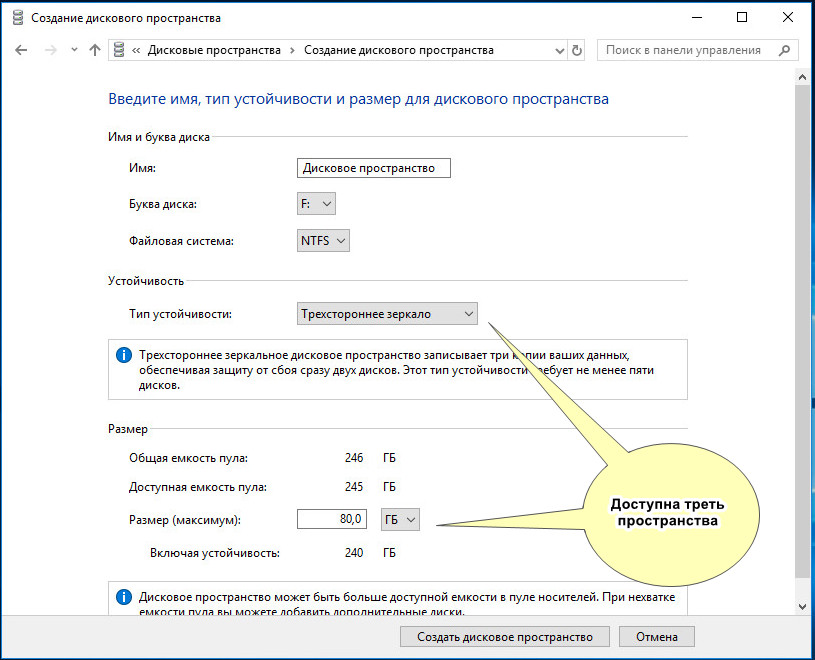
Task: Focus the Имя text field
Action: (374, 168)
